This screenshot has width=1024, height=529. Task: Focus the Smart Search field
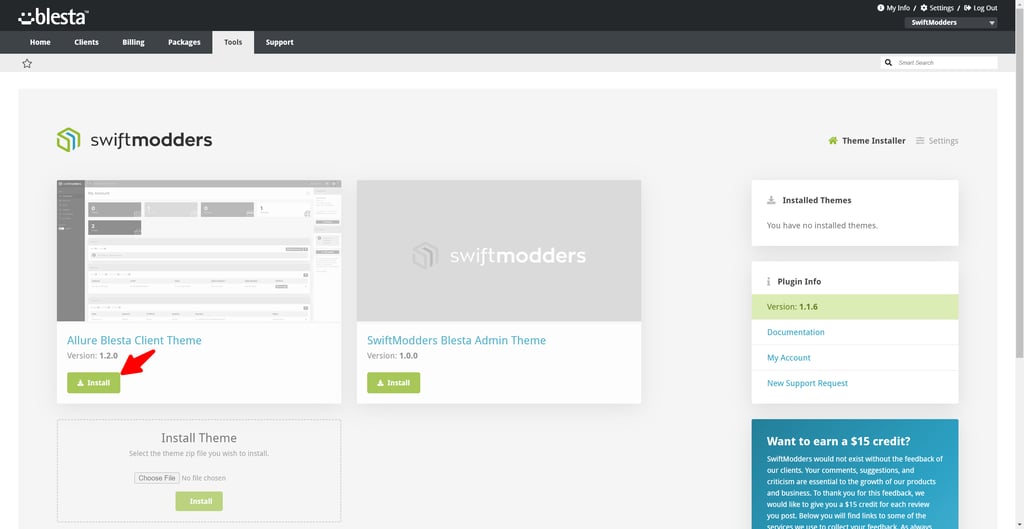[945, 63]
